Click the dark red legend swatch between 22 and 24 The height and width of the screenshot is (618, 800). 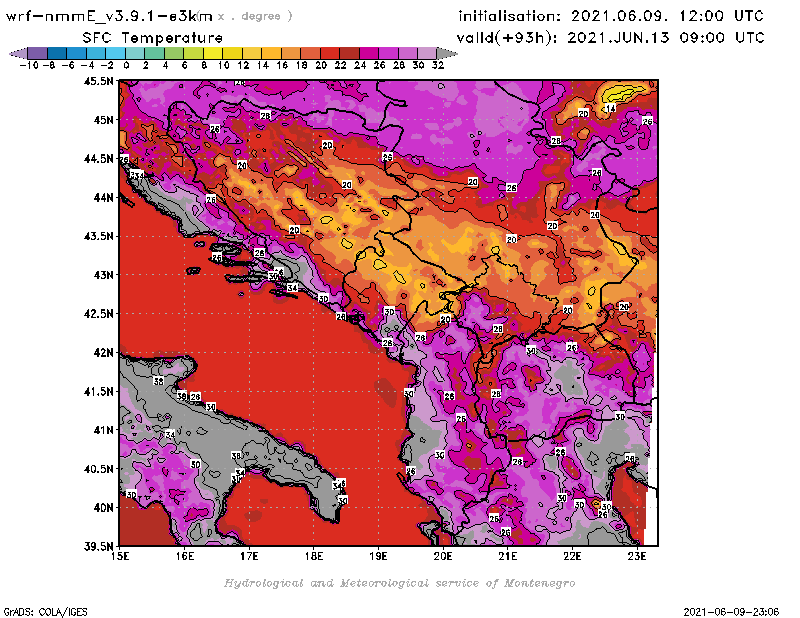click(349, 53)
